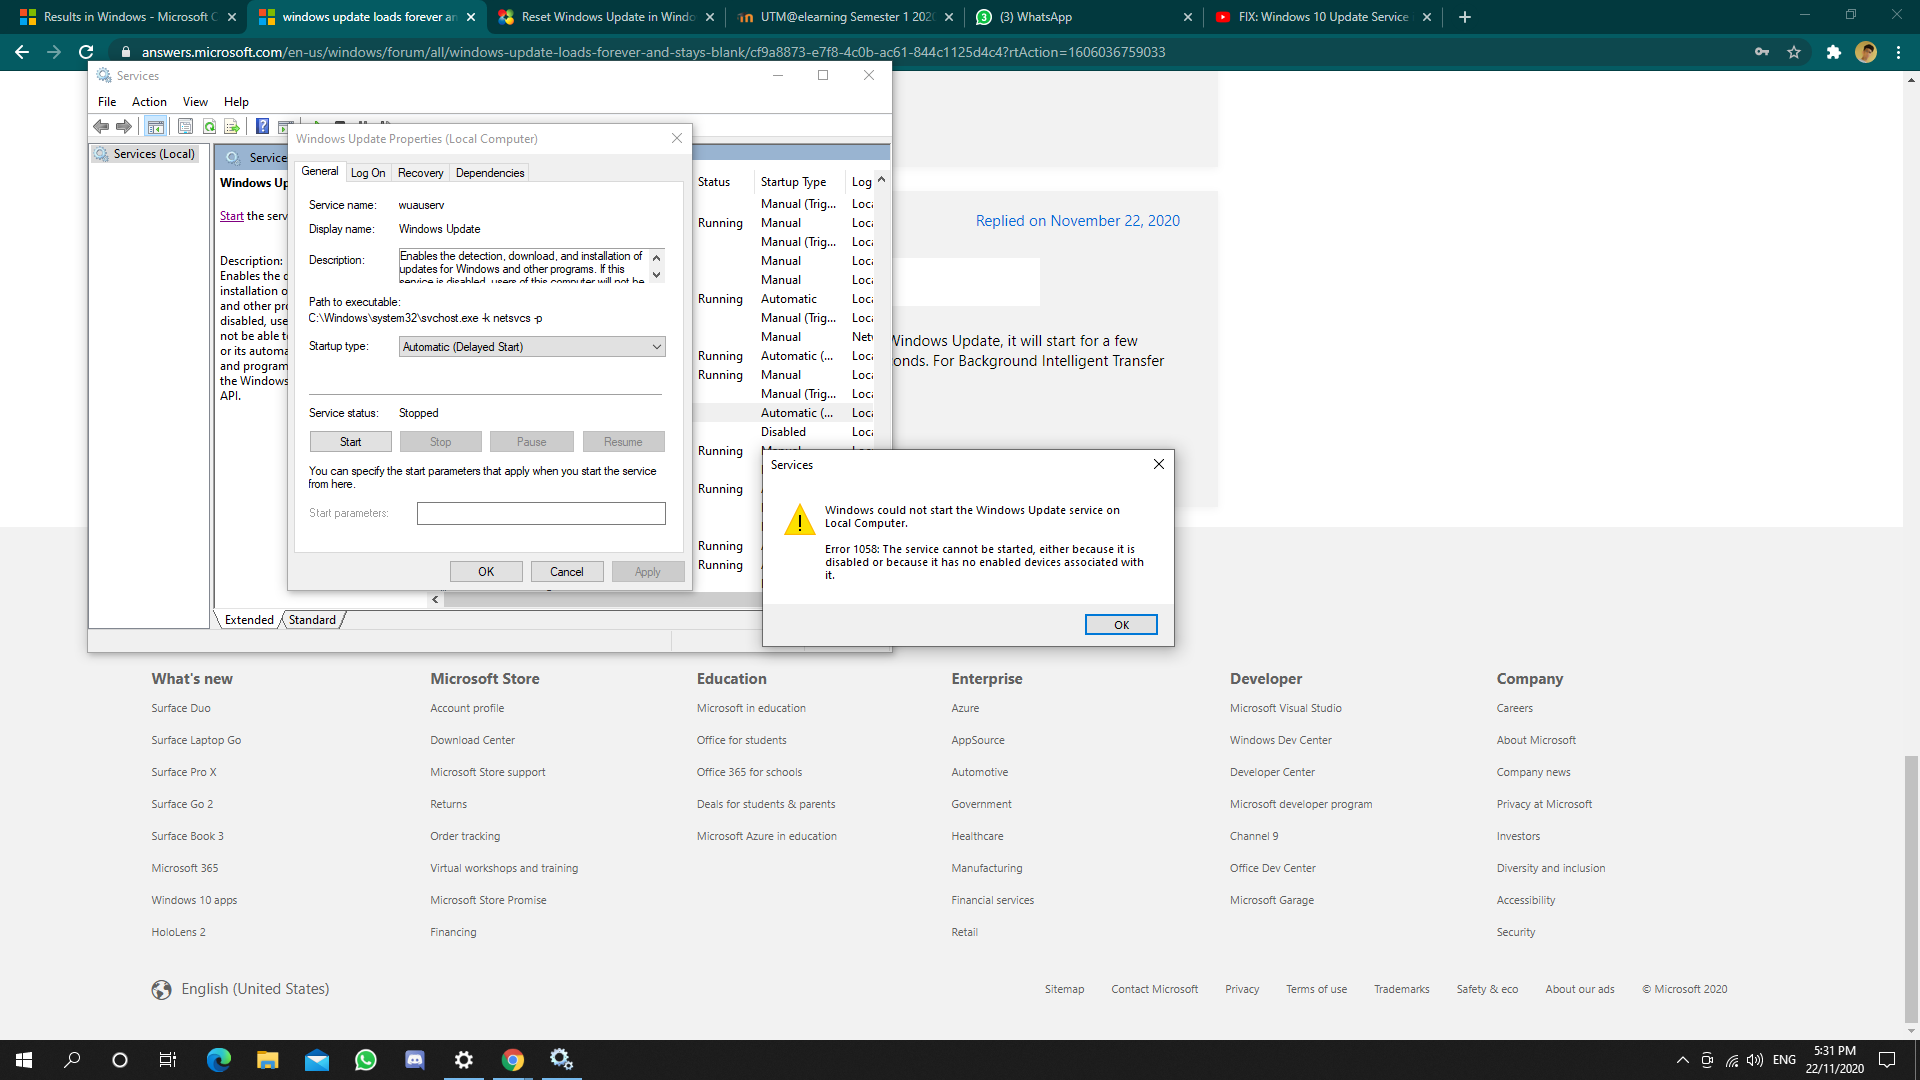Open Chrome three-dot menu

pyautogui.click(x=1898, y=52)
